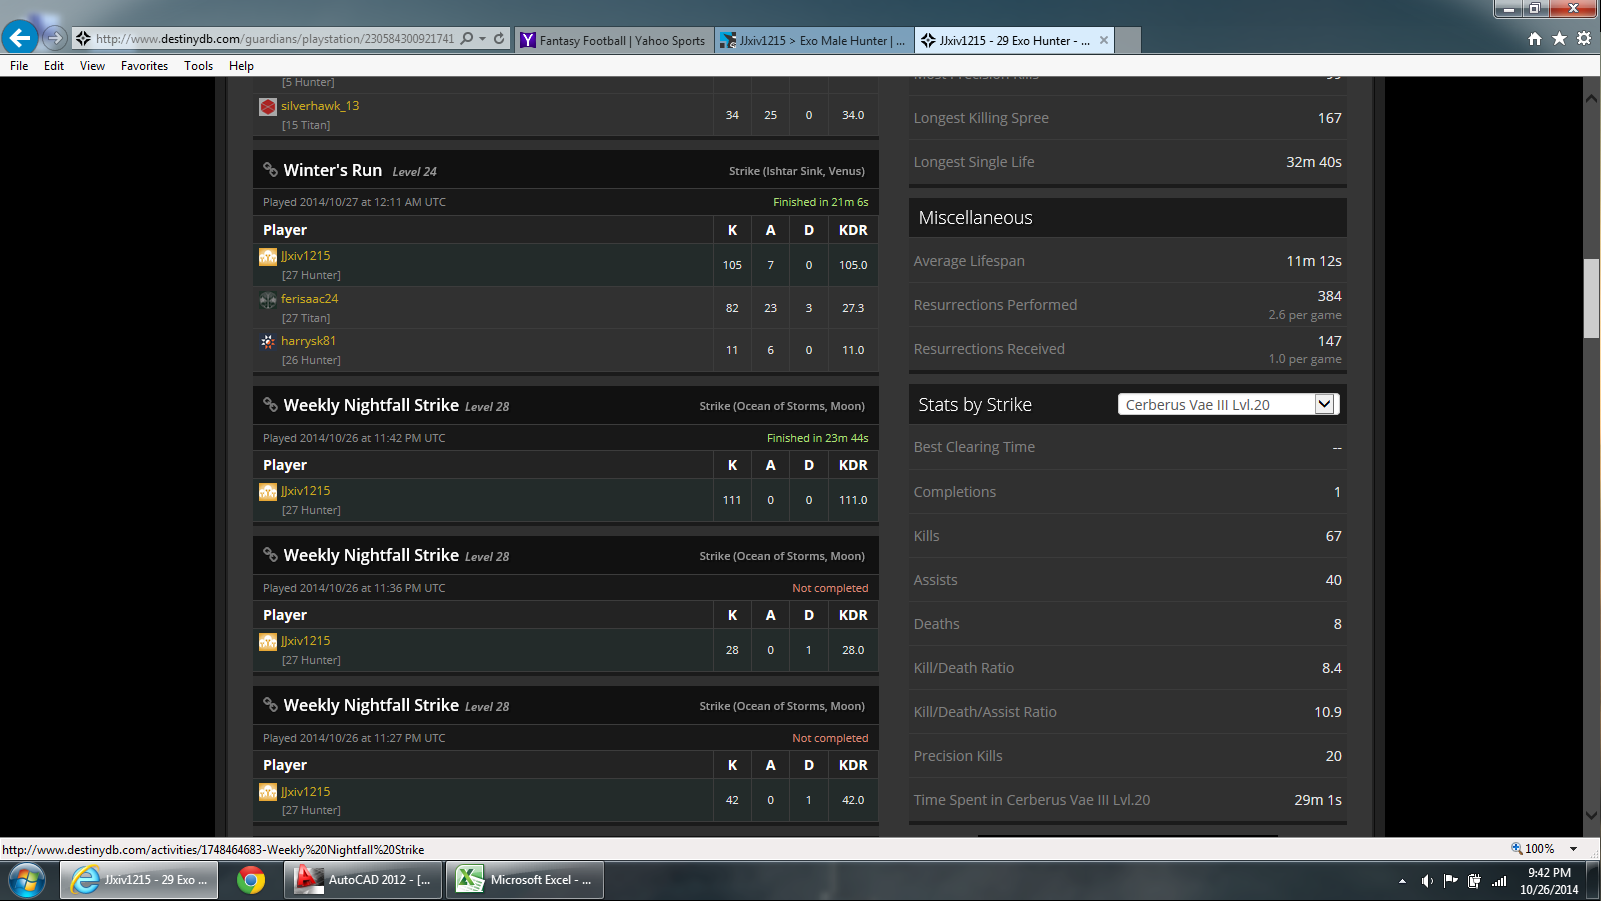Open Weekly Nightfall Strike played at 11:36 PM
The height and width of the screenshot is (901, 1601).
pyautogui.click(x=371, y=555)
